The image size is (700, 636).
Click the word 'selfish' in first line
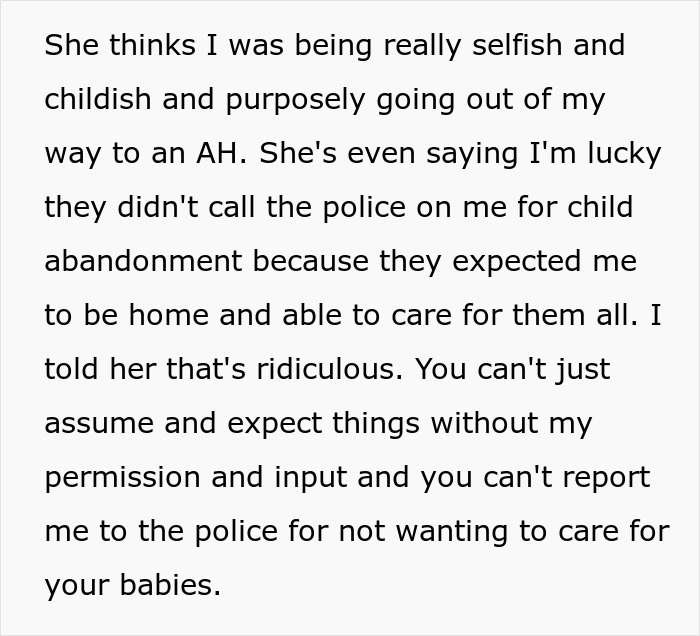(517, 45)
